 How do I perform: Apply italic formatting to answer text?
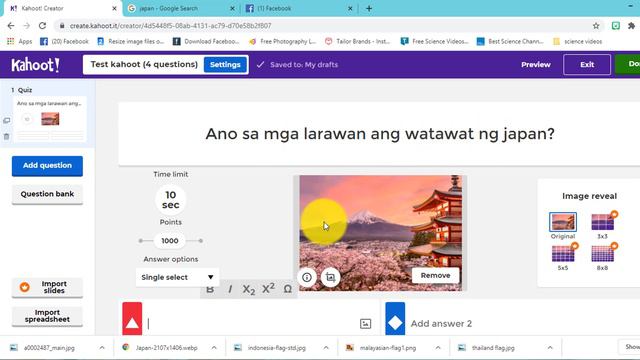[230, 289]
